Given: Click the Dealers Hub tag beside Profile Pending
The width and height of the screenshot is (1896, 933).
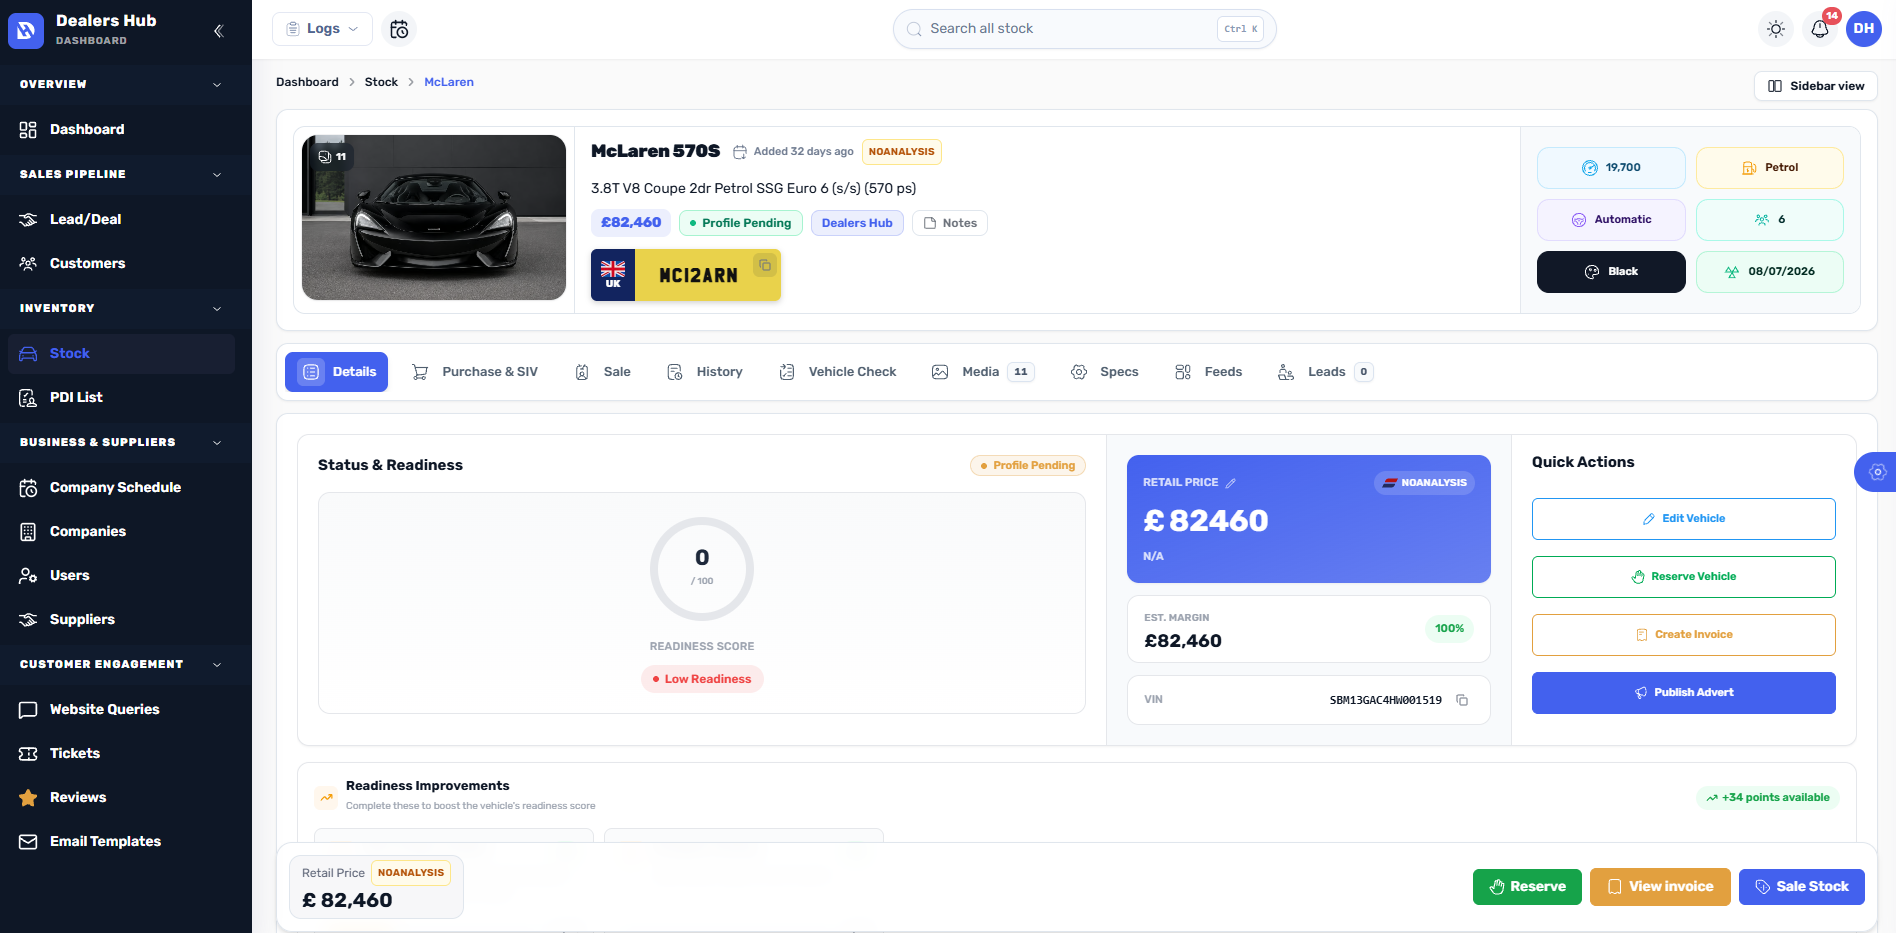Looking at the screenshot, I should (x=857, y=223).
